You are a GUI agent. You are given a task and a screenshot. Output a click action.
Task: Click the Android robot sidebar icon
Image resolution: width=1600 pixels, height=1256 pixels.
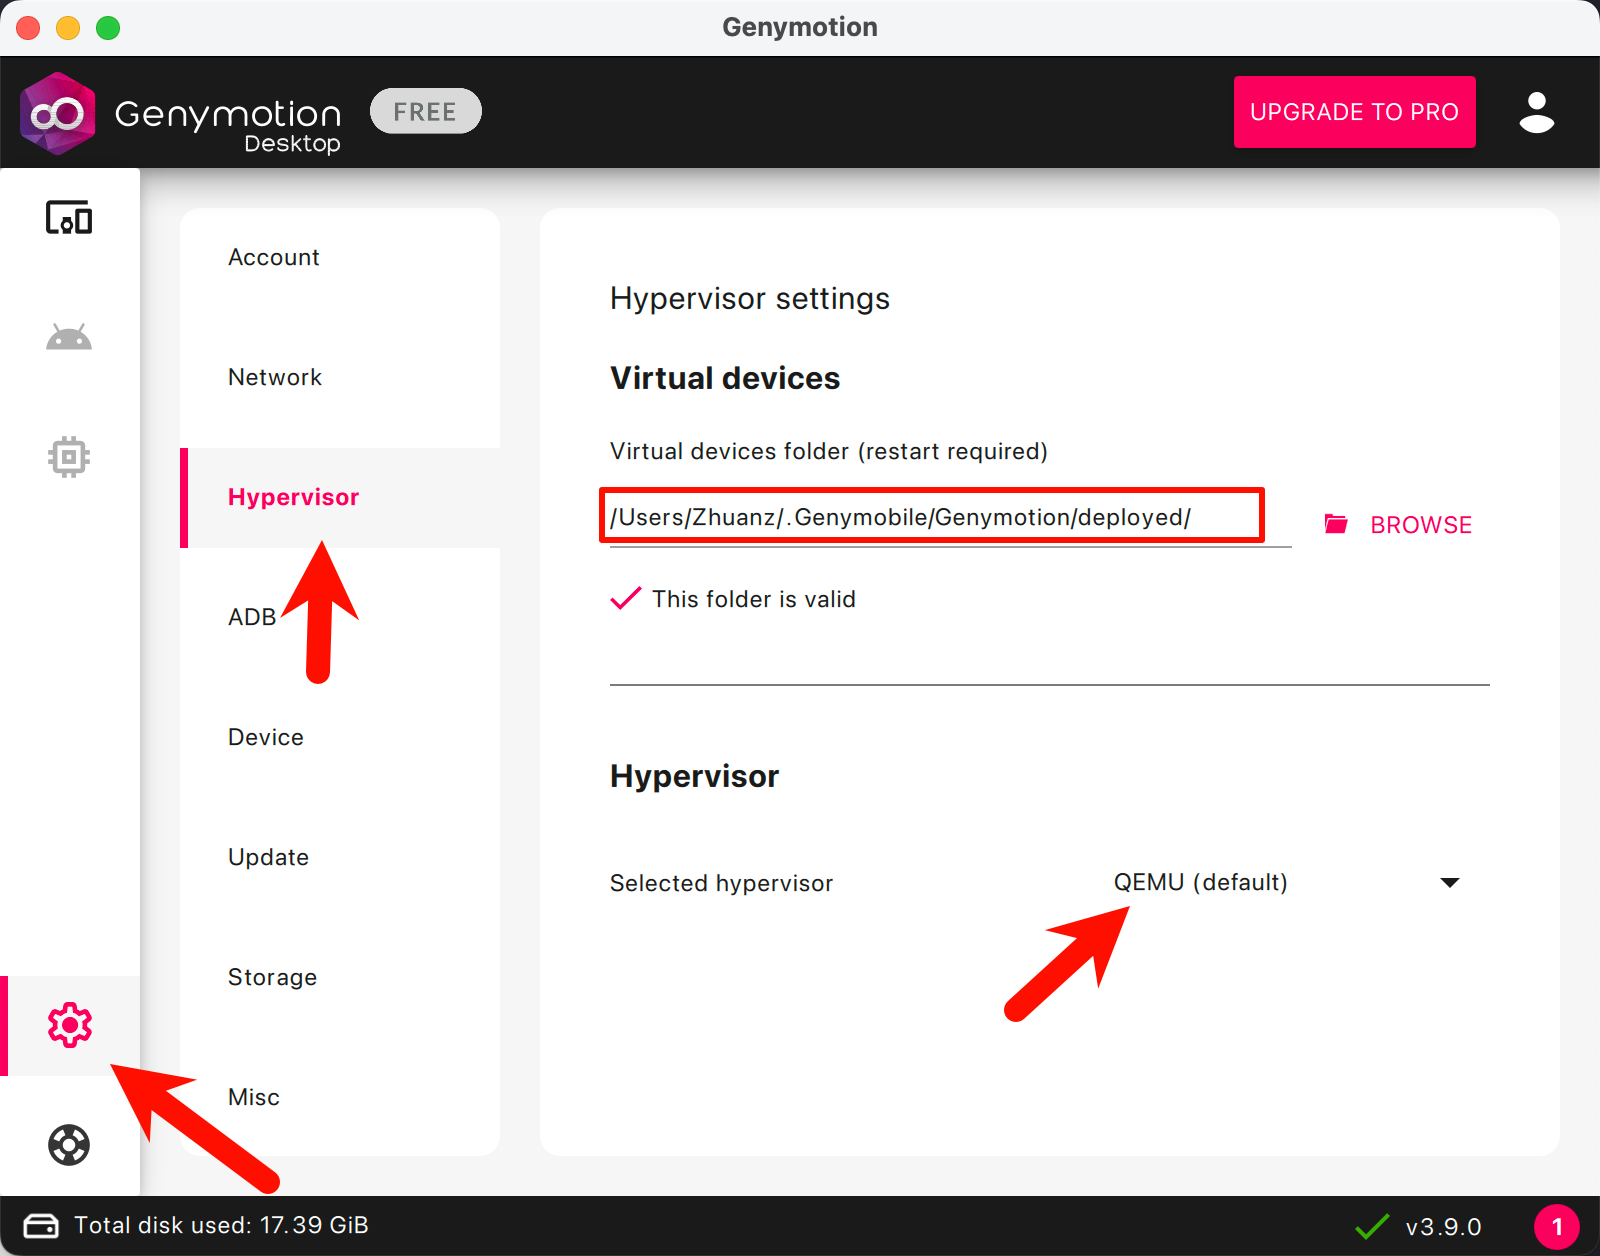point(69,338)
